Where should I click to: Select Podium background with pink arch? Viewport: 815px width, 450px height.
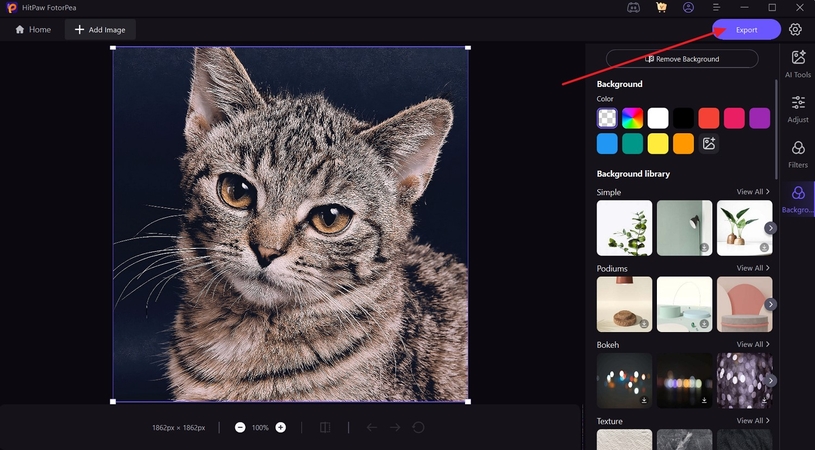(x=744, y=305)
